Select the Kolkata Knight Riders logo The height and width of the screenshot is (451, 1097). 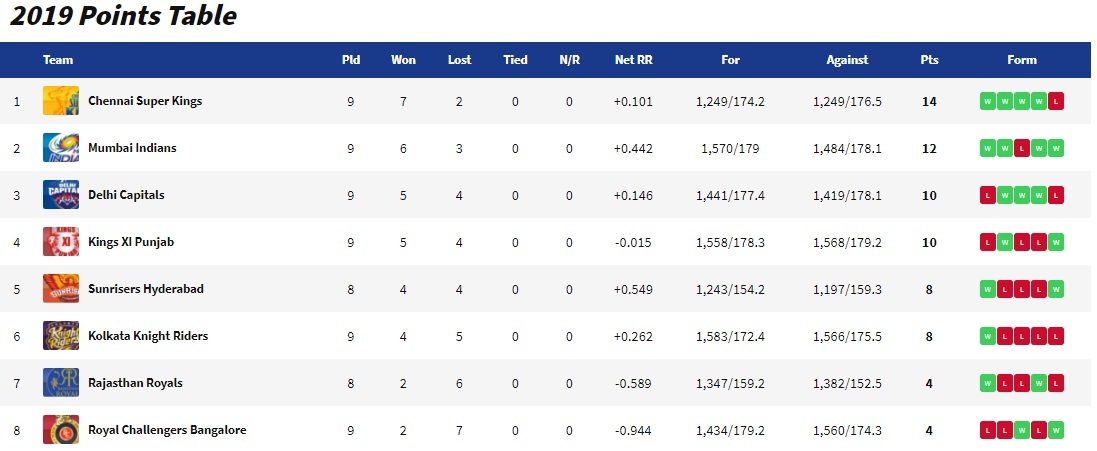tap(61, 336)
